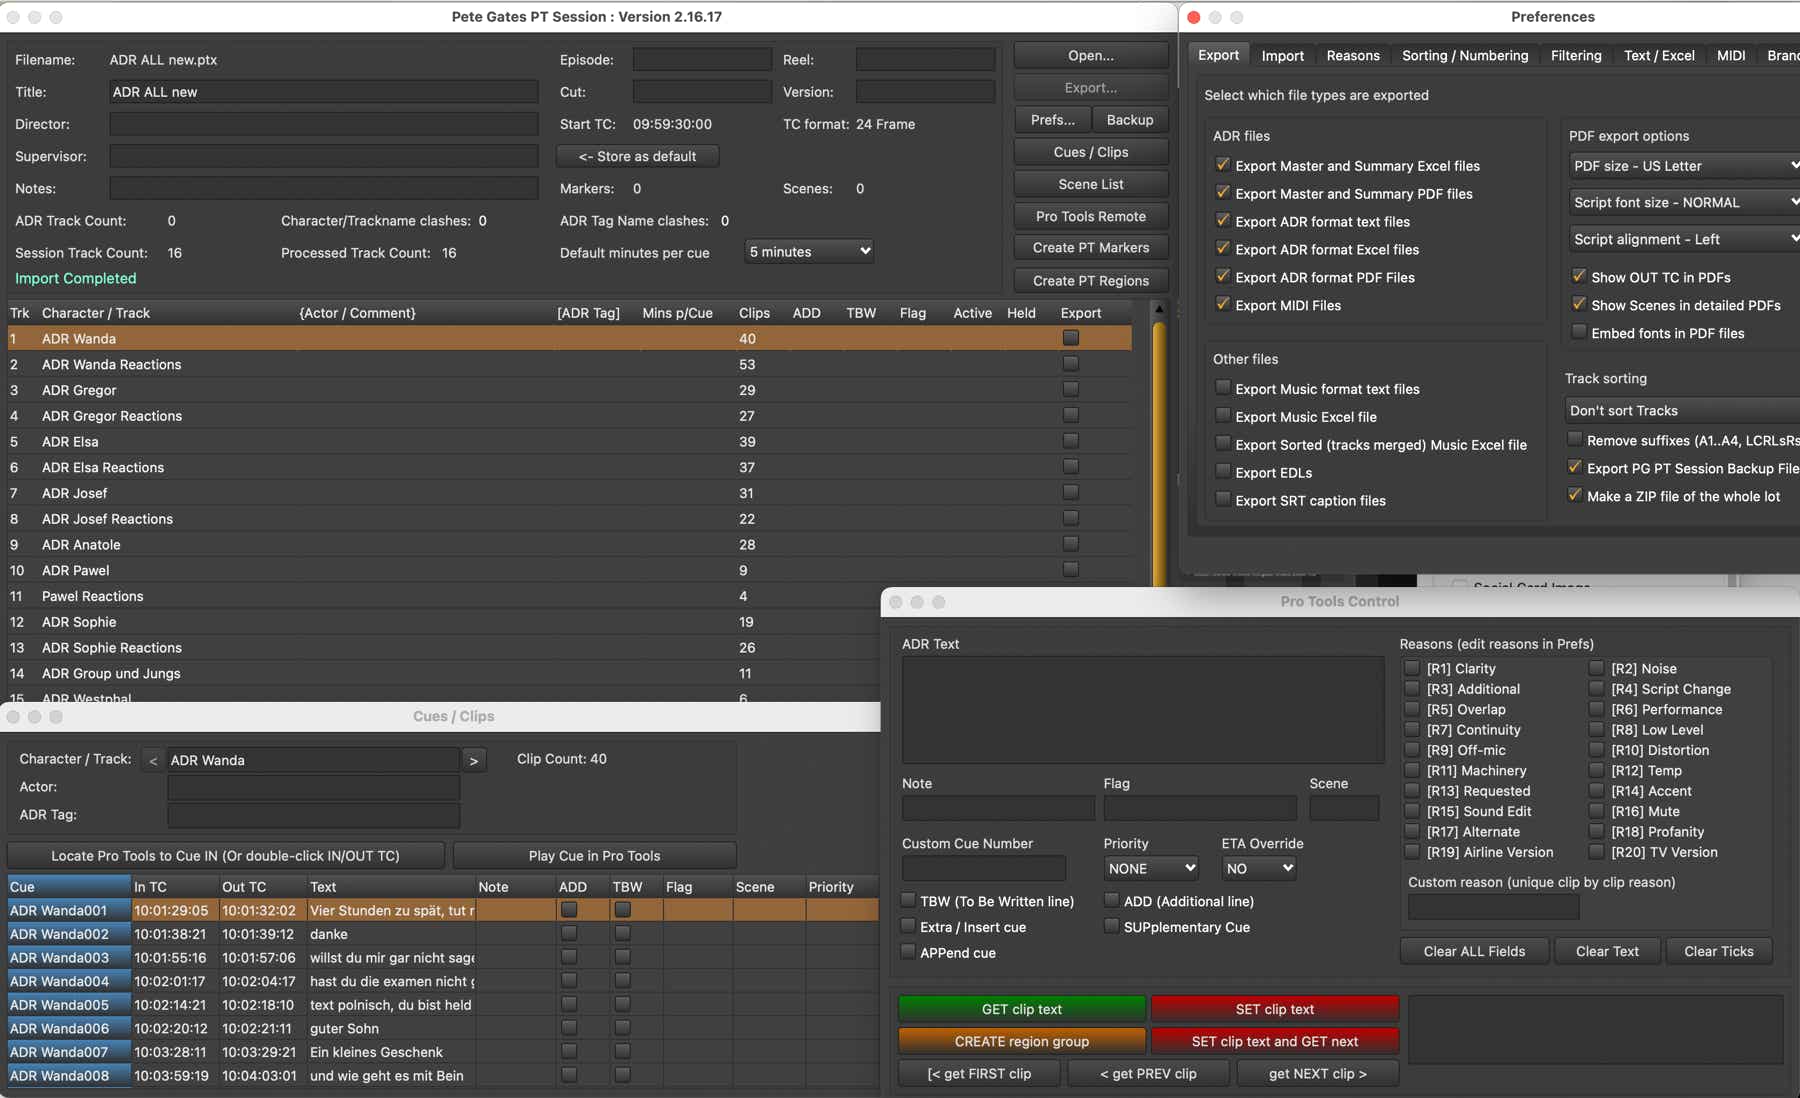This screenshot has height=1098, width=1800.
Task: Show the next character track in Cues / Clips
Action: (474, 760)
